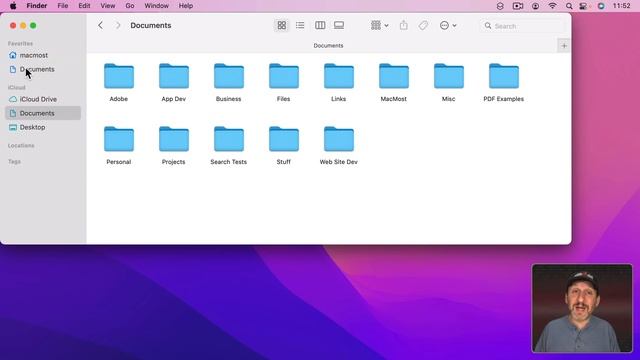Open iCloud Drive in sidebar
Viewport: 640px width, 360px height.
tap(43, 99)
